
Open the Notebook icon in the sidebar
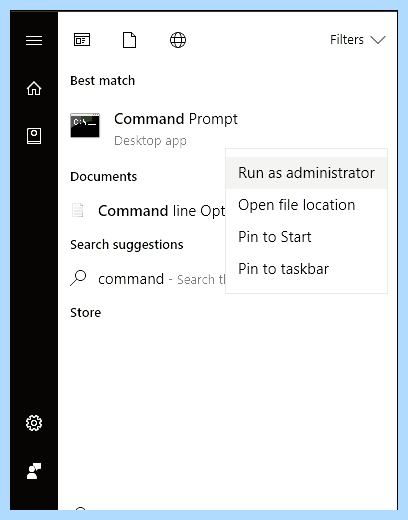(34, 136)
